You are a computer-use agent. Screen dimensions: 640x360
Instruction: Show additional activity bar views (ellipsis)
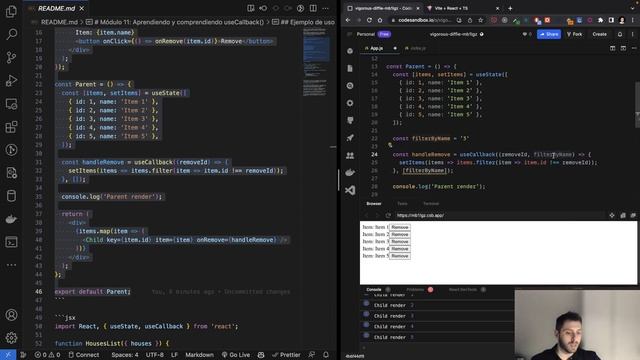[11, 265]
